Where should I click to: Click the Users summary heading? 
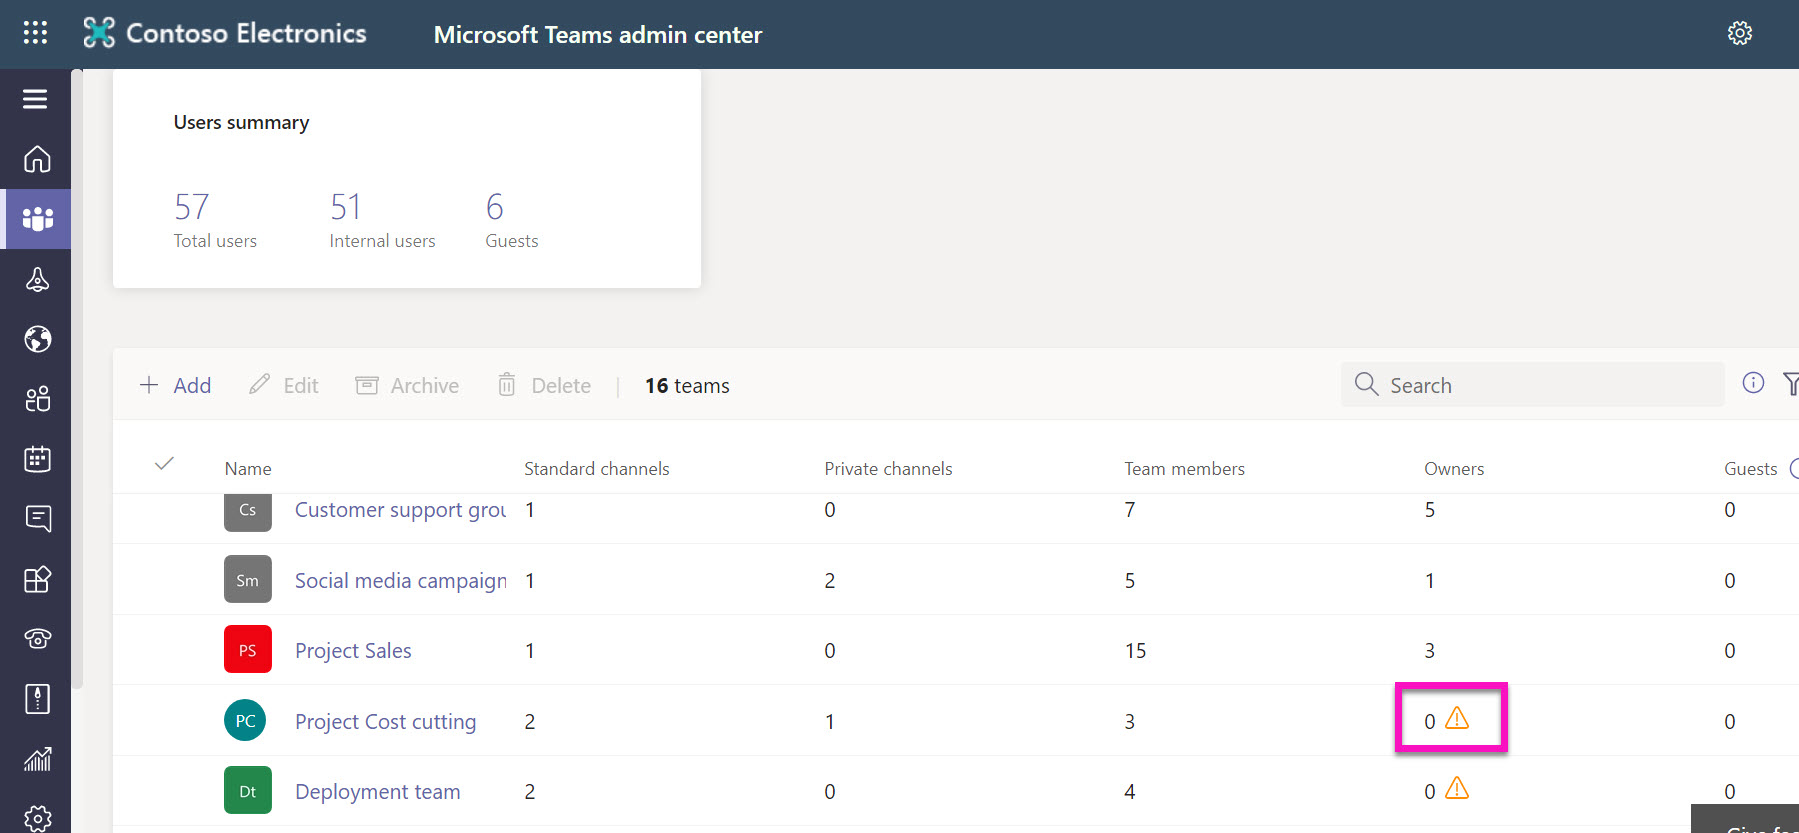coord(241,122)
